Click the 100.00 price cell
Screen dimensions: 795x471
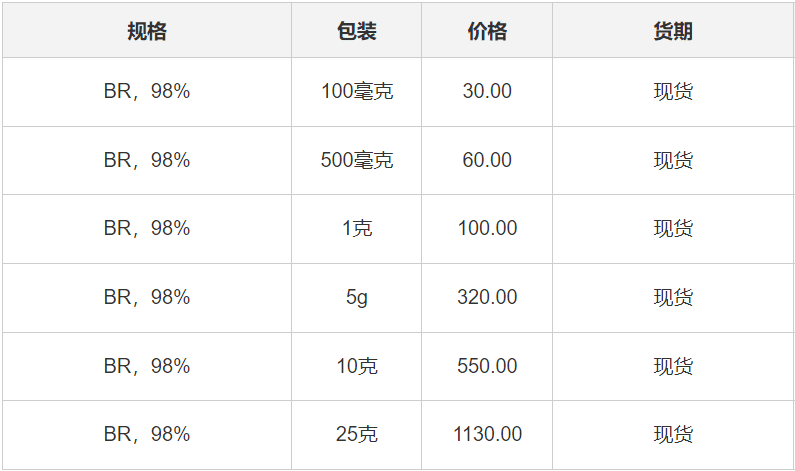click(x=487, y=228)
